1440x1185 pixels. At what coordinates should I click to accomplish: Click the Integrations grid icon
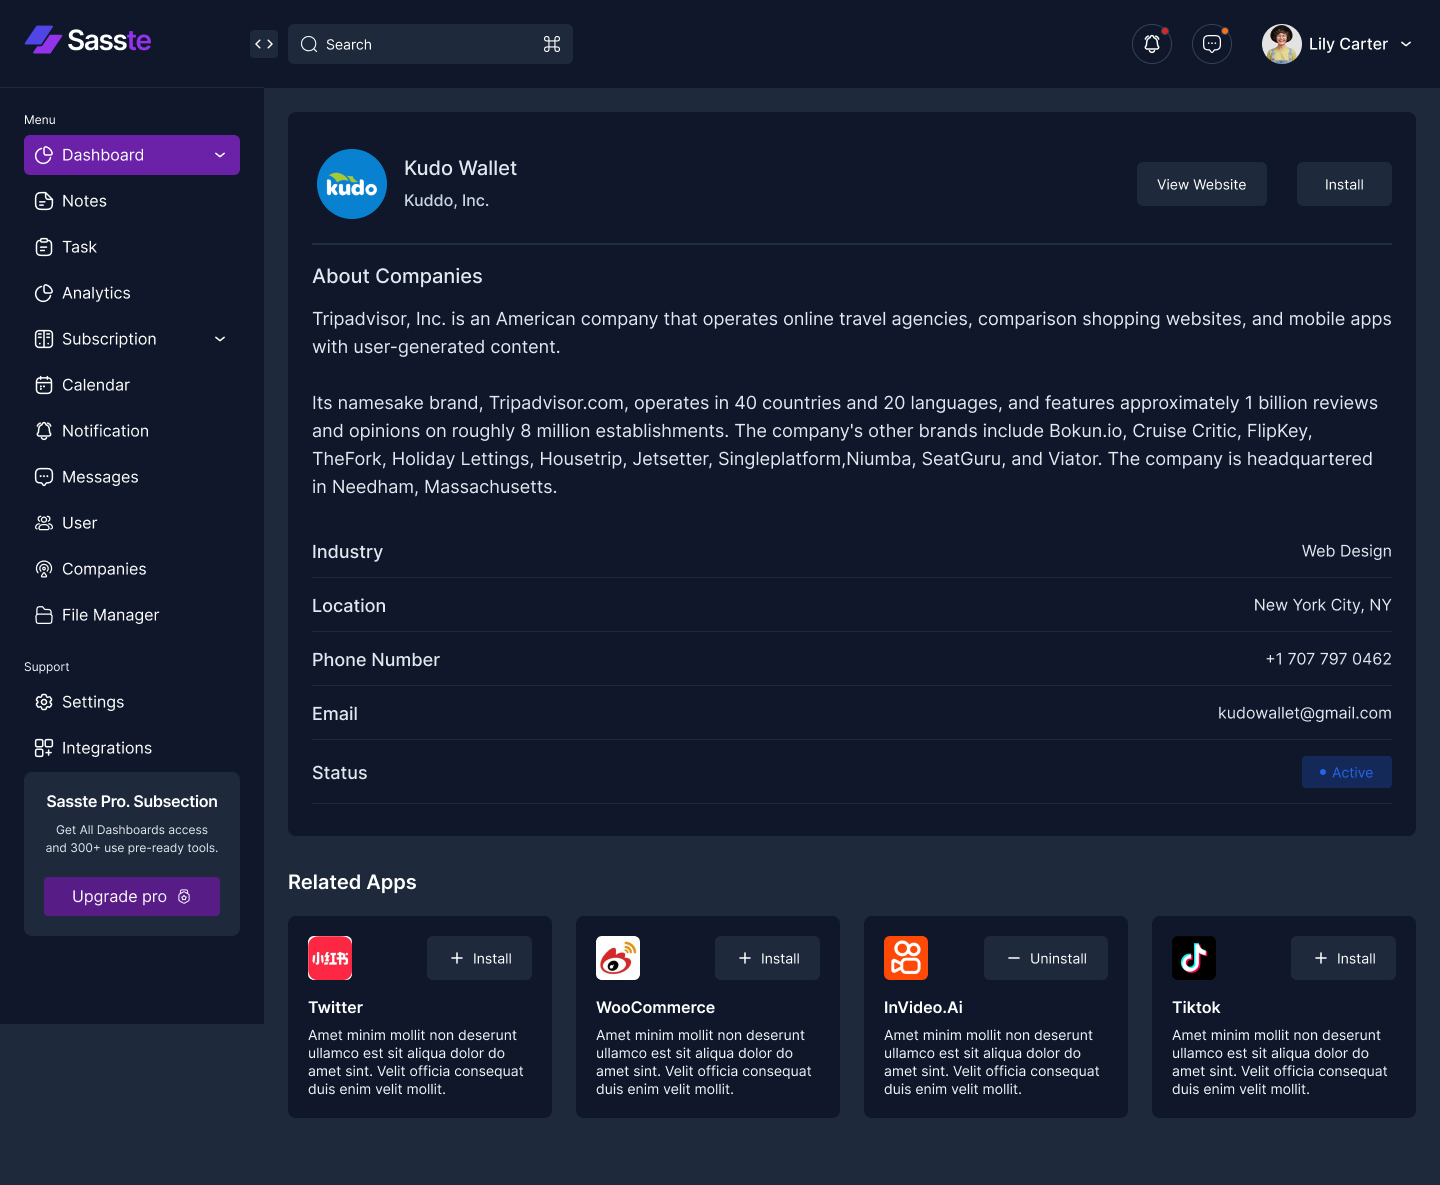[x=44, y=748]
